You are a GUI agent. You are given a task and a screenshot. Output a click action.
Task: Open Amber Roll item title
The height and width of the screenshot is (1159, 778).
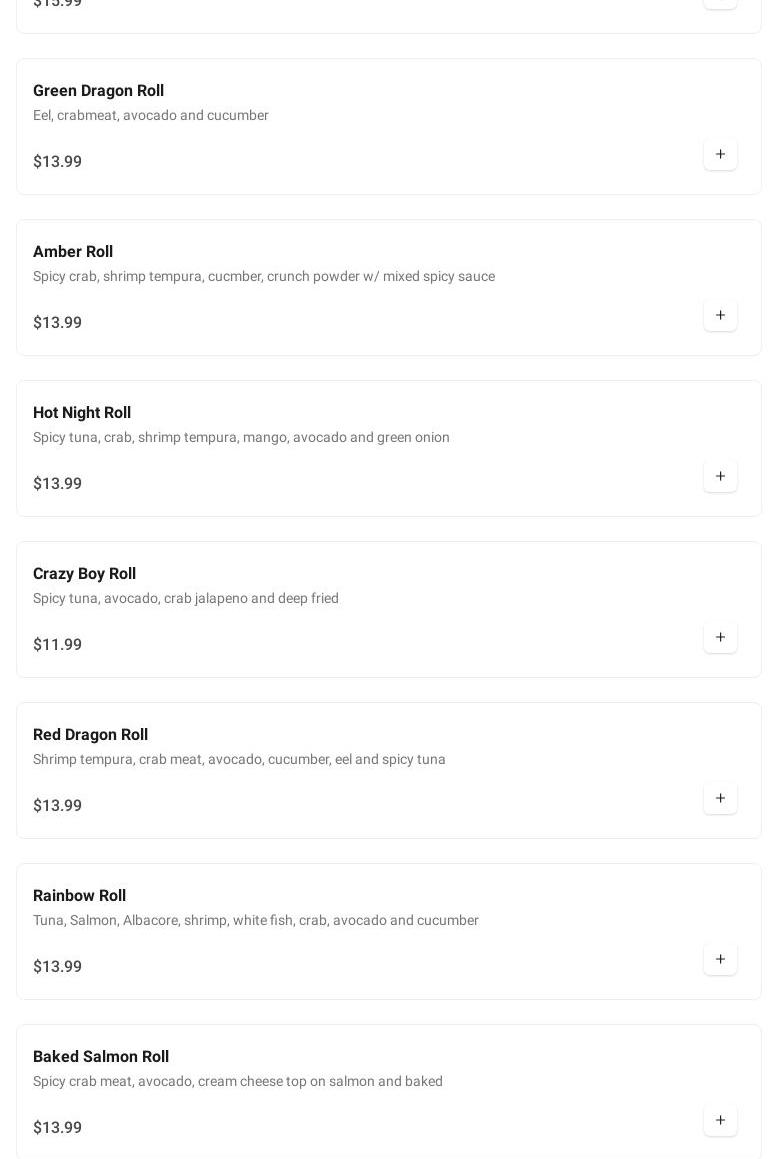click(x=73, y=252)
